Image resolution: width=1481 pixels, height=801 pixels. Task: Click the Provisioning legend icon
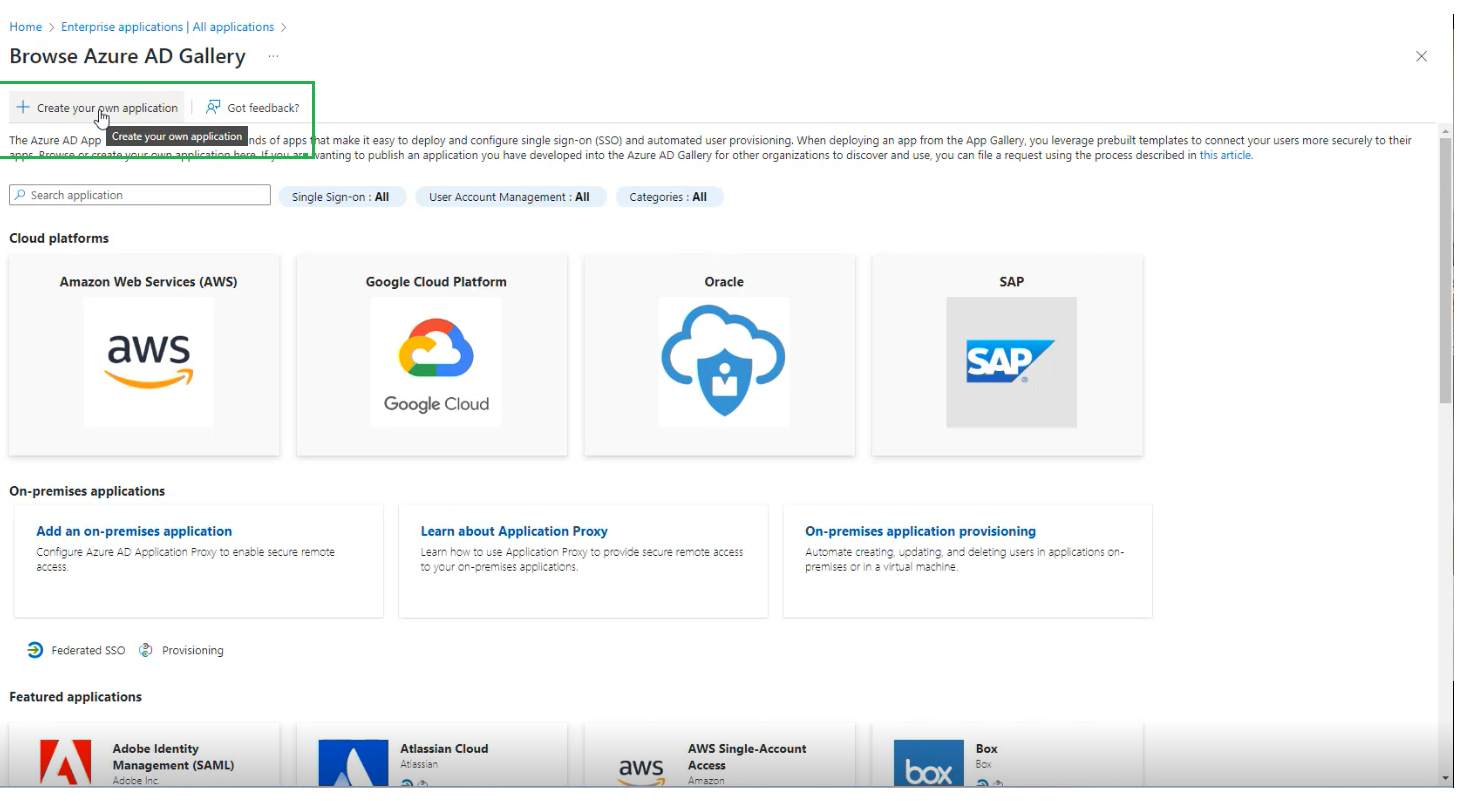pos(146,650)
